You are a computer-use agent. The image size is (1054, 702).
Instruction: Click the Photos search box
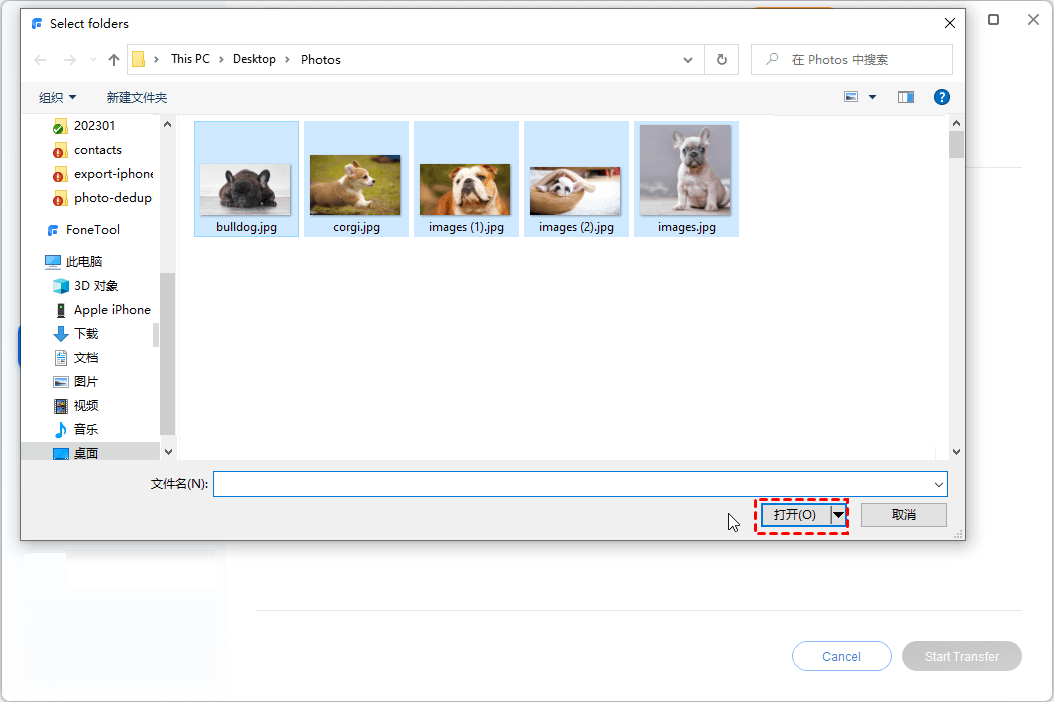(860, 60)
